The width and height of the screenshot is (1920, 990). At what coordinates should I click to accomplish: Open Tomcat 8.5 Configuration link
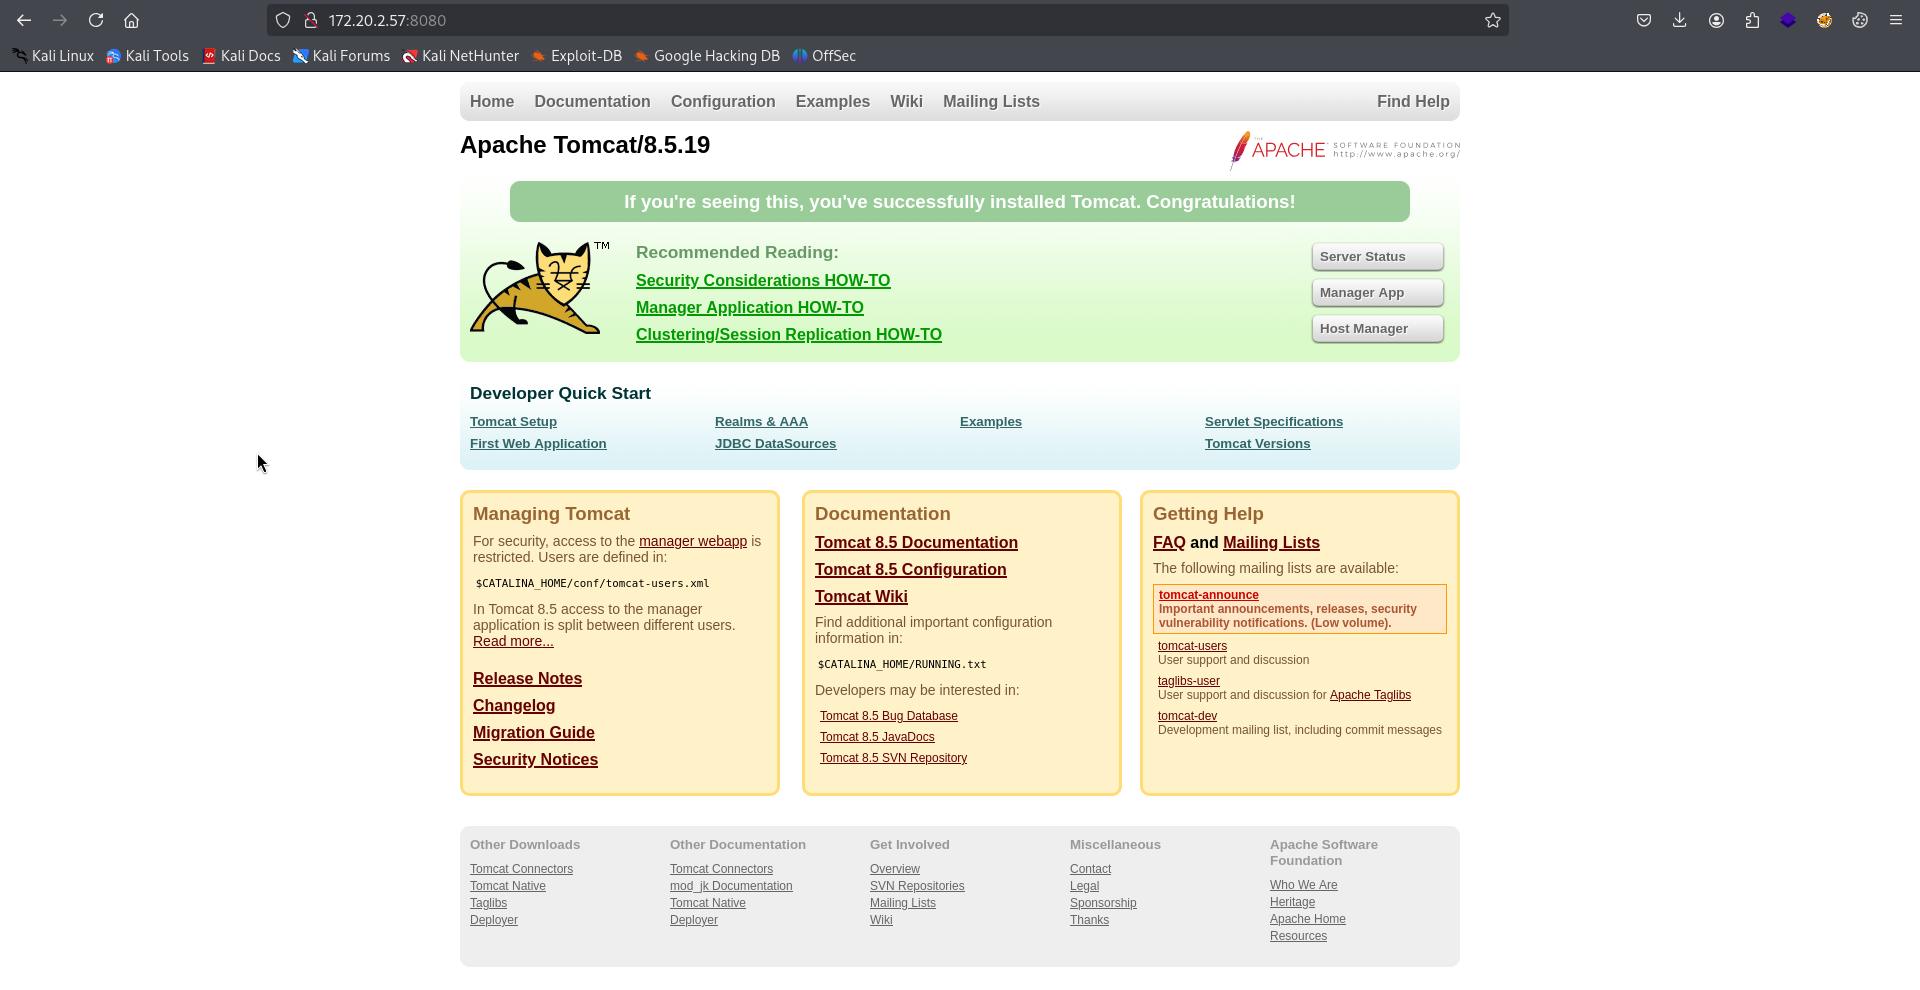911,570
